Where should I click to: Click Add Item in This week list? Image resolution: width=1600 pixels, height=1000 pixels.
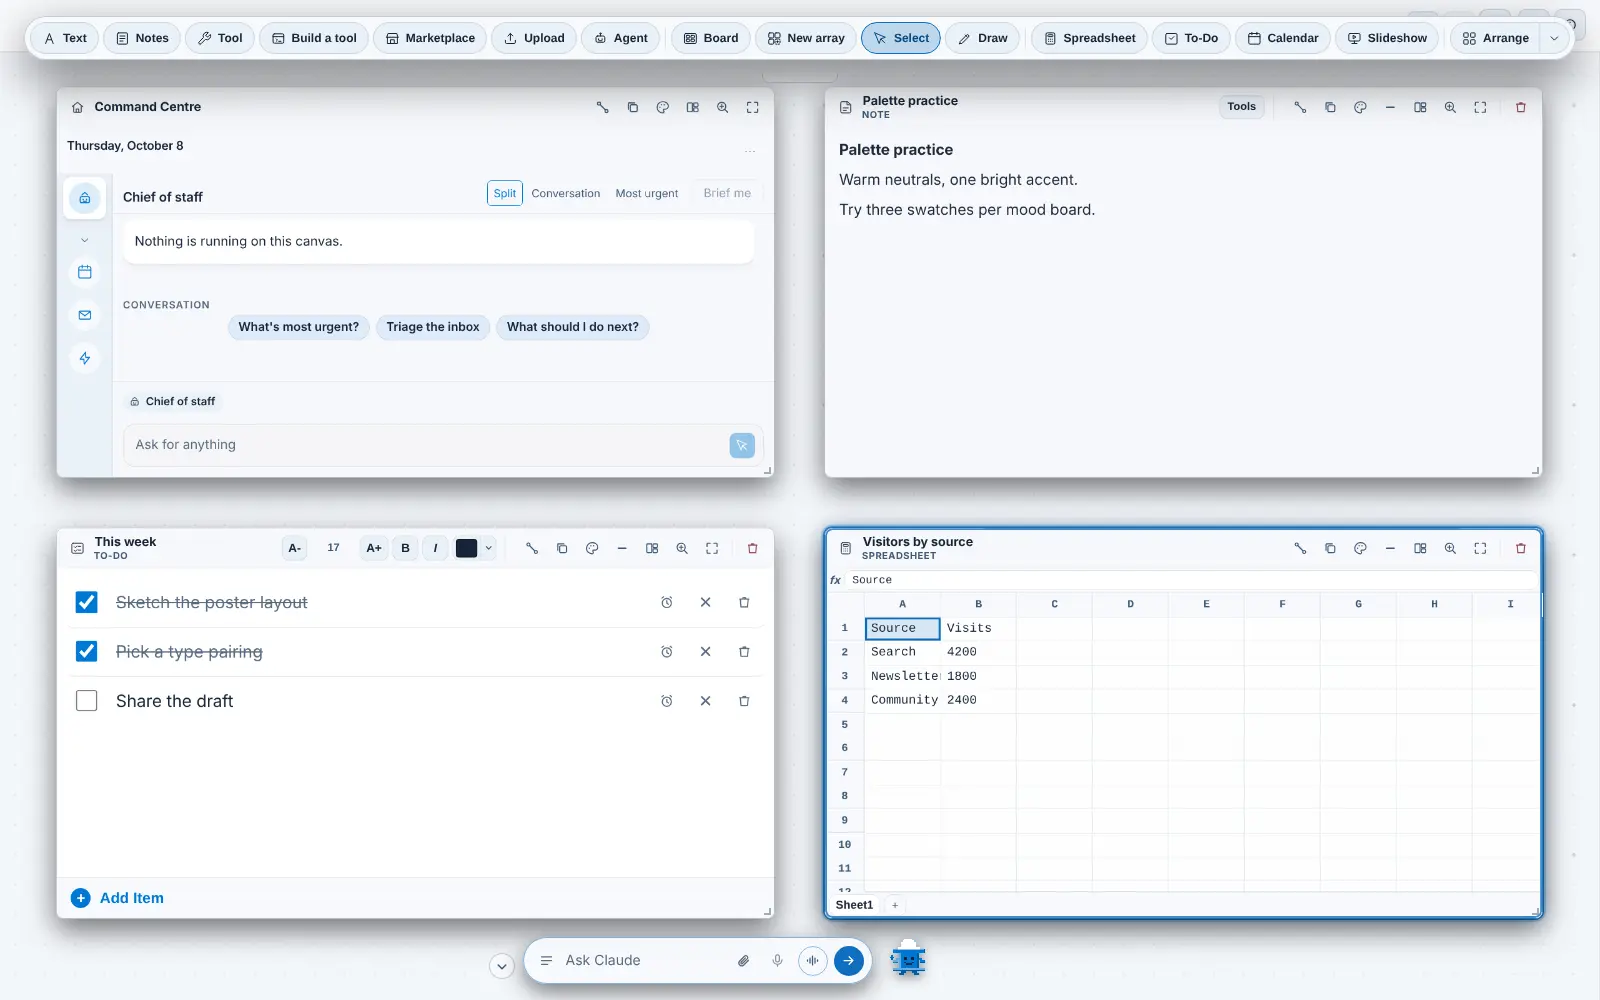click(118, 898)
